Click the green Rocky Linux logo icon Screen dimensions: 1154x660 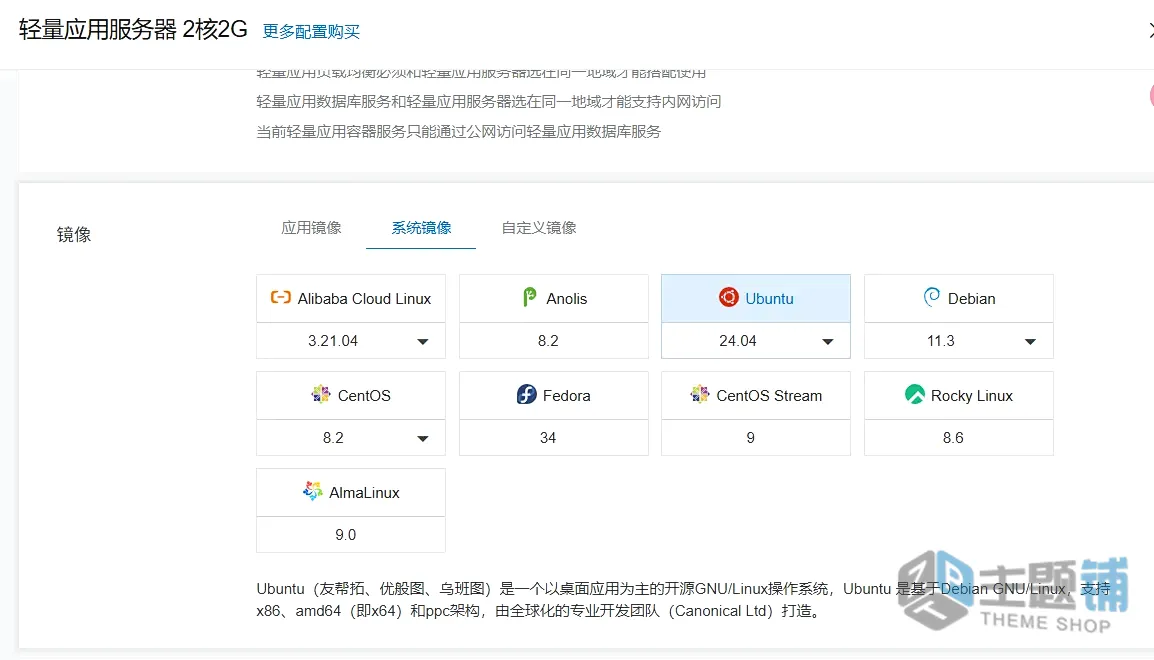tap(914, 394)
